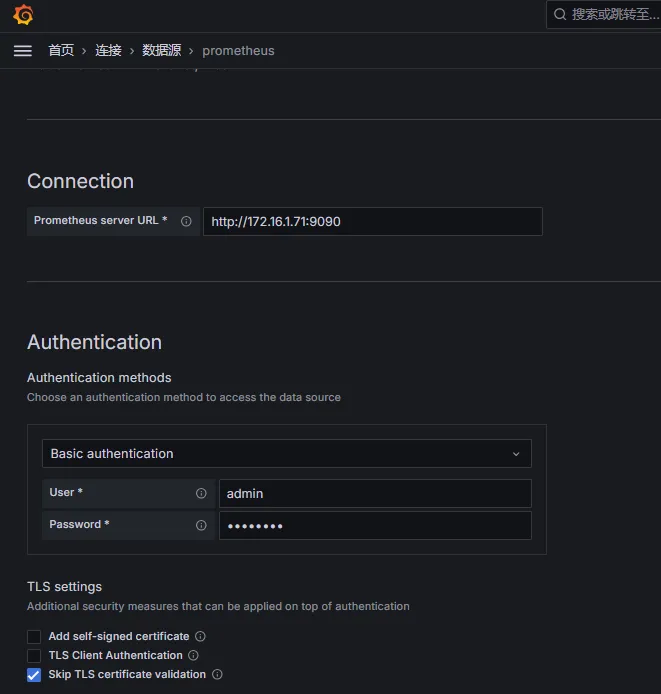Open the Basic authentication method dropdown
Image resolution: width=661 pixels, height=694 pixels.
(x=287, y=453)
